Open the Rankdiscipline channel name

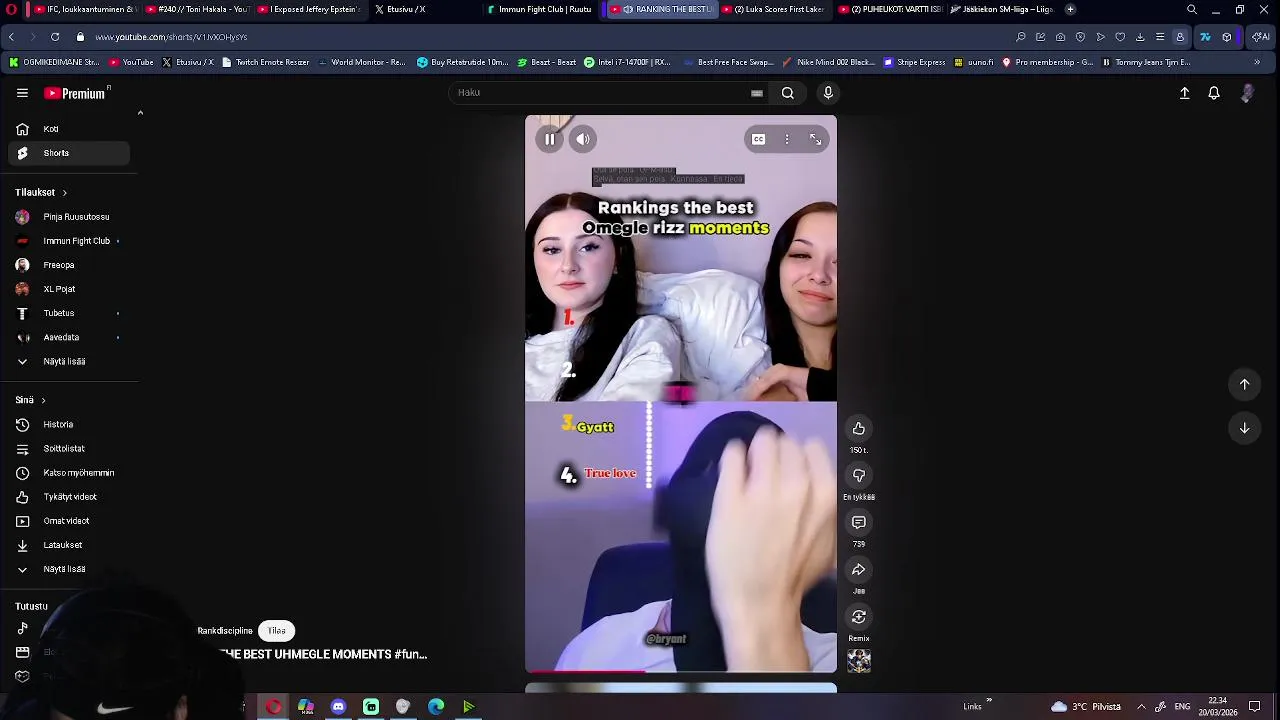pos(225,631)
